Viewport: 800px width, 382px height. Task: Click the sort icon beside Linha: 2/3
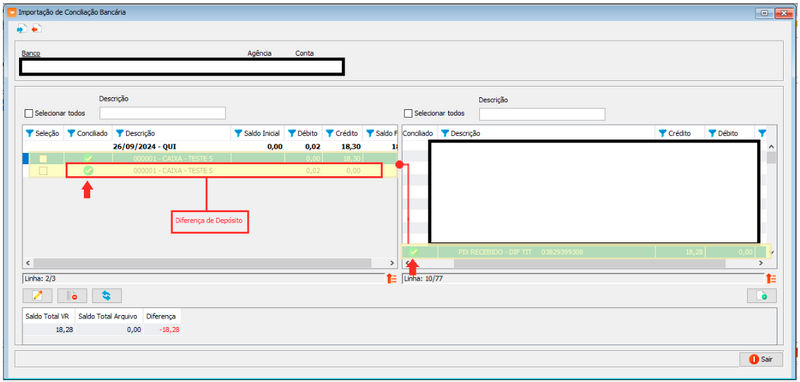point(391,278)
